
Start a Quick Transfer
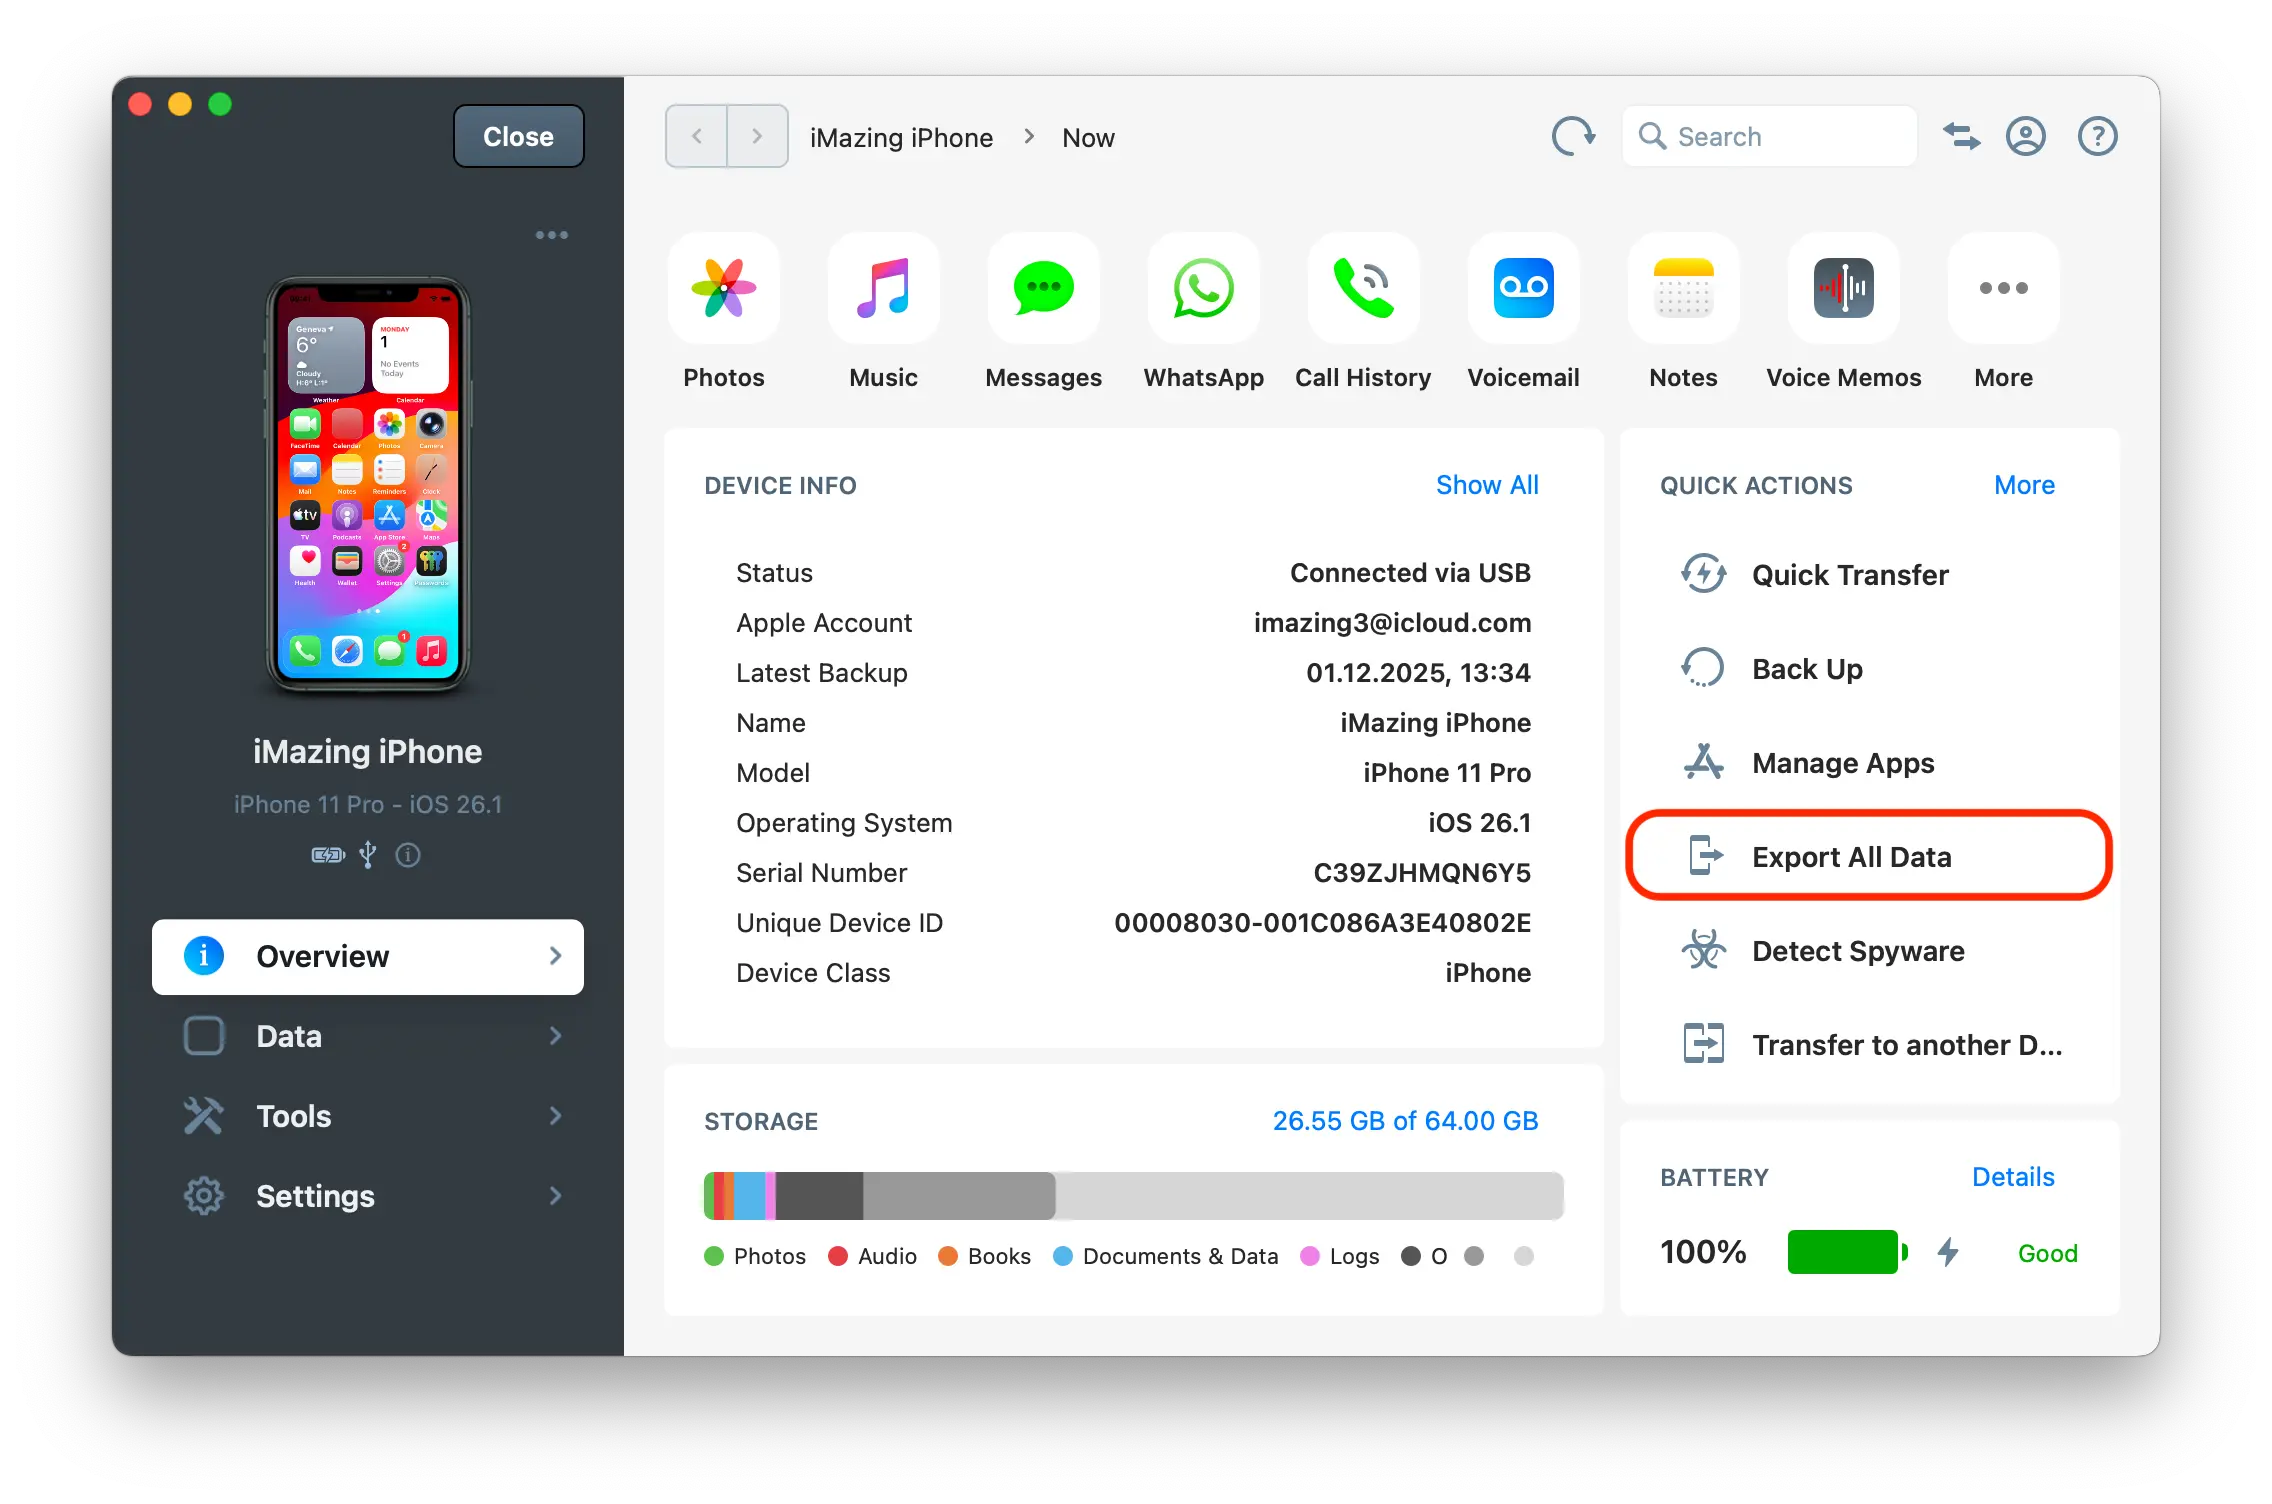pos(1849,575)
